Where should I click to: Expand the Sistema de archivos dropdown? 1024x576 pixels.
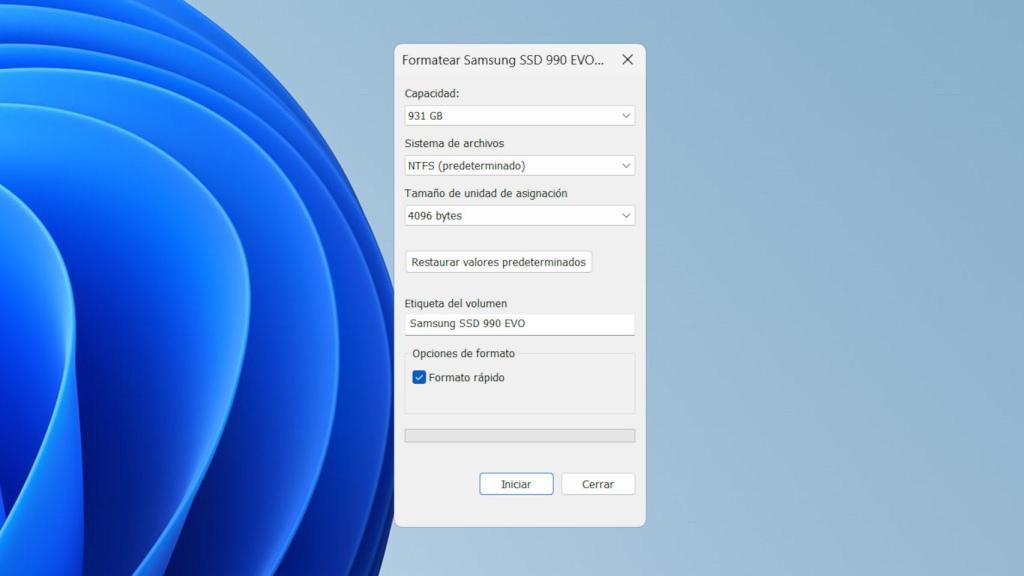click(627, 165)
